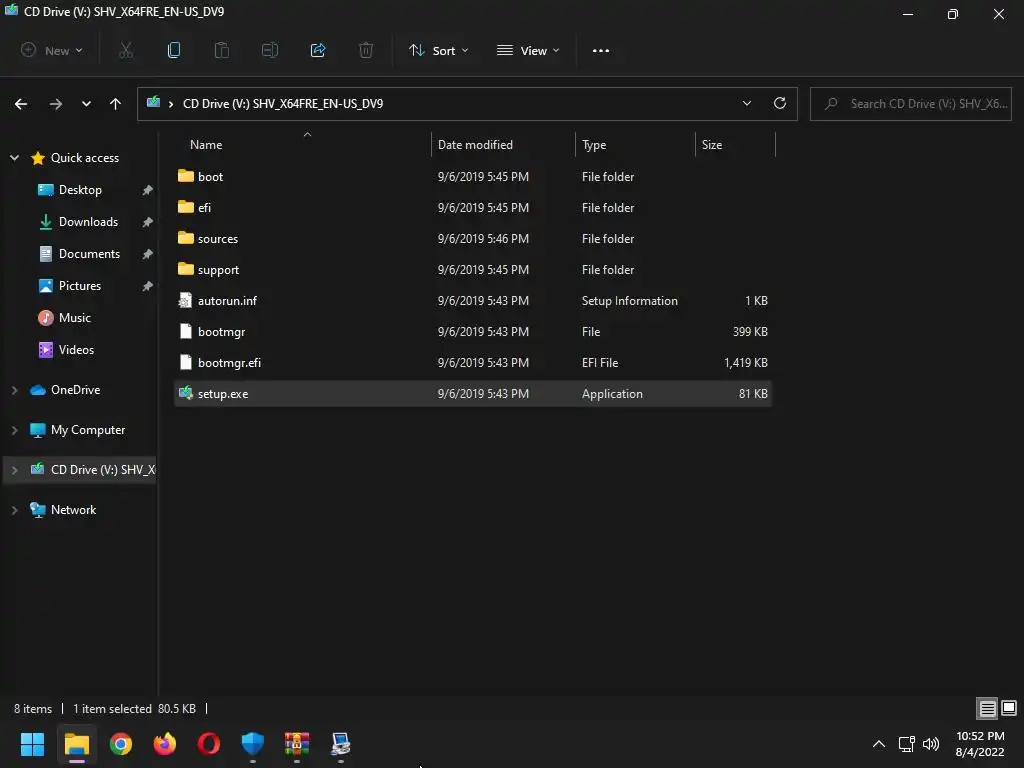Screen dimensions: 1024x768
Task: Expand the Network tree node
Action: click(x=14, y=510)
